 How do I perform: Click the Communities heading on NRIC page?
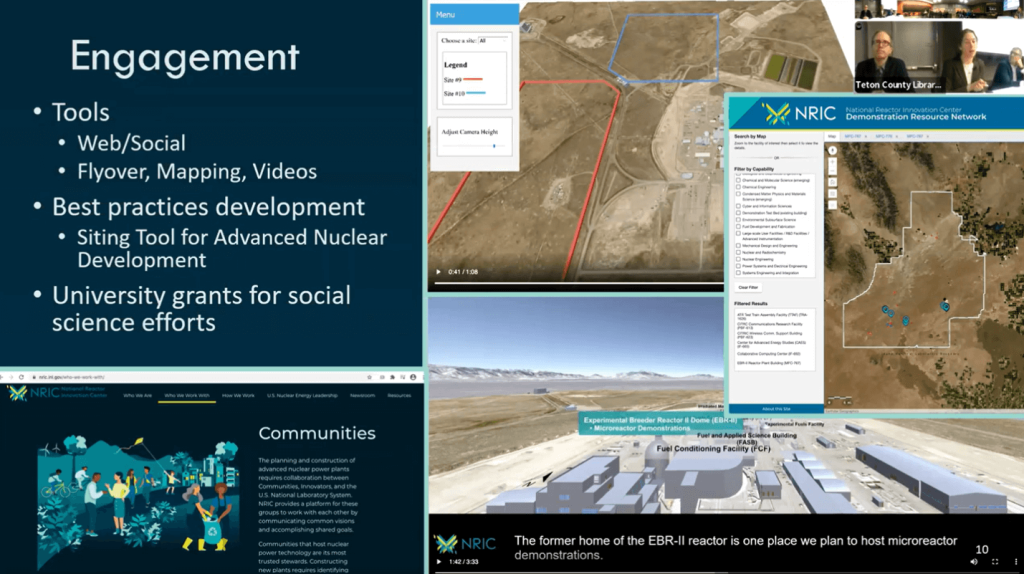(317, 433)
